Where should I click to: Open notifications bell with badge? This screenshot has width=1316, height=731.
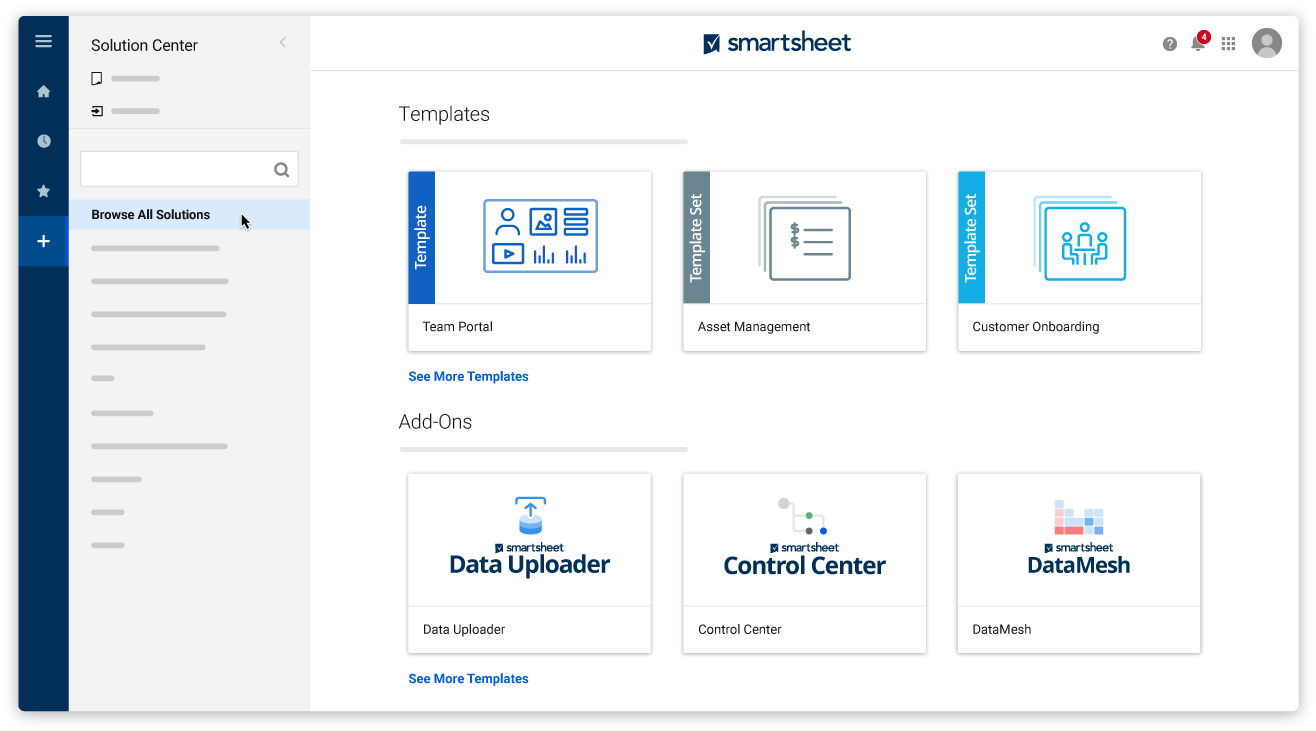click(x=1198, y=43)
